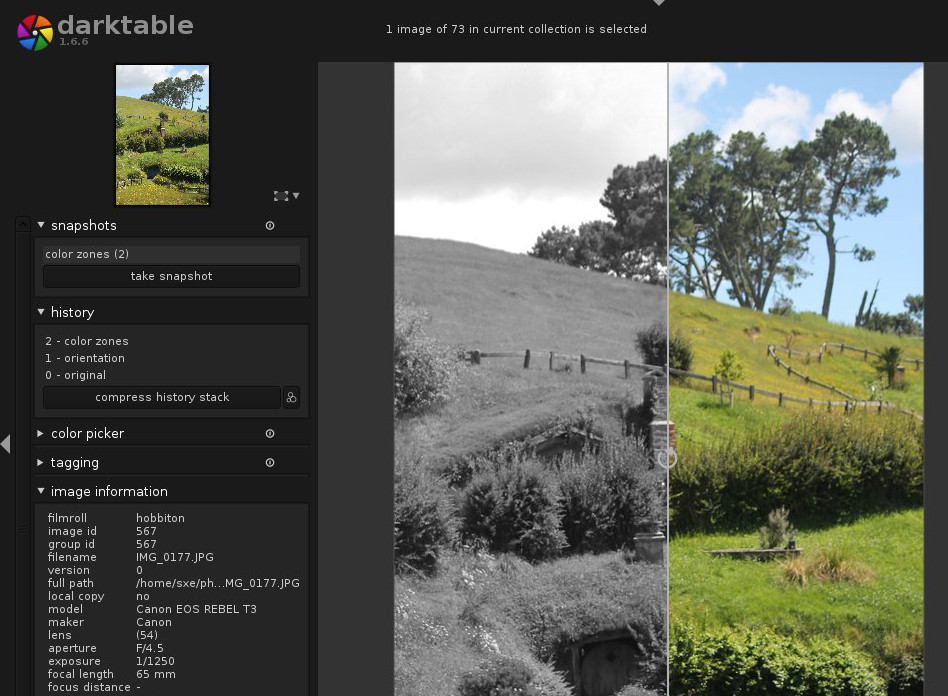This screenshot has width=948, height=696.
Task: Click the snapshot rotate handle on divider
Action: 667,459
